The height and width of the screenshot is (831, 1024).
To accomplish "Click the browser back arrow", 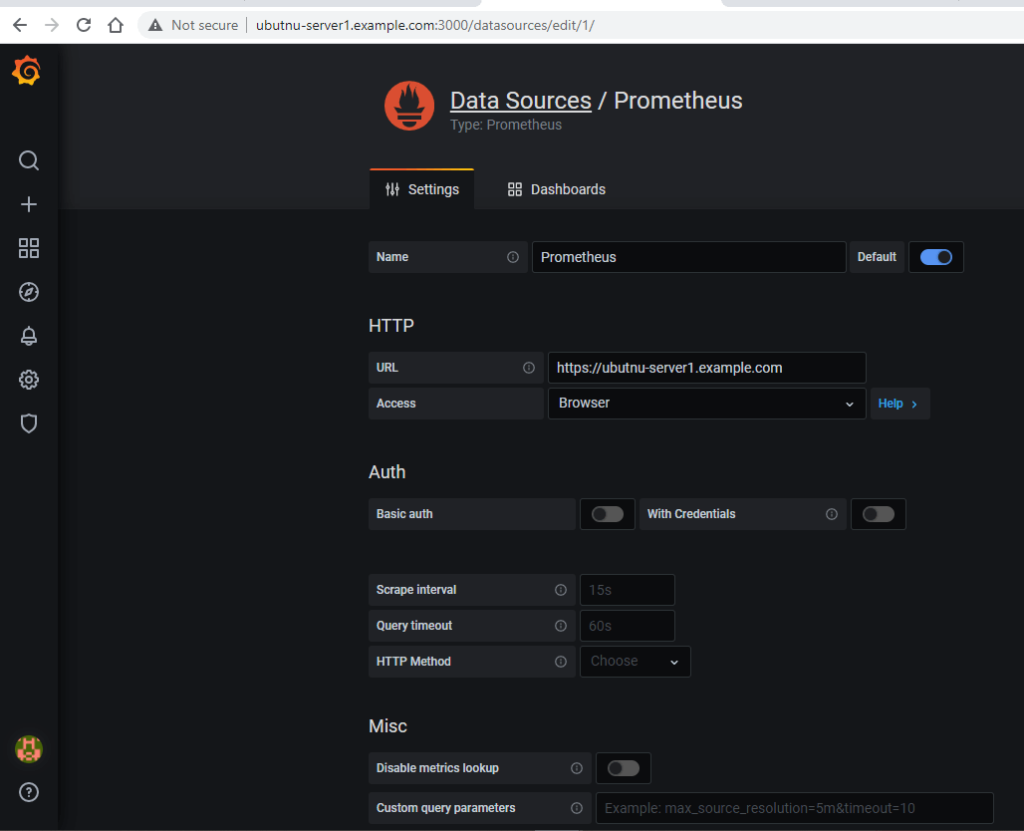I will 20,25.
